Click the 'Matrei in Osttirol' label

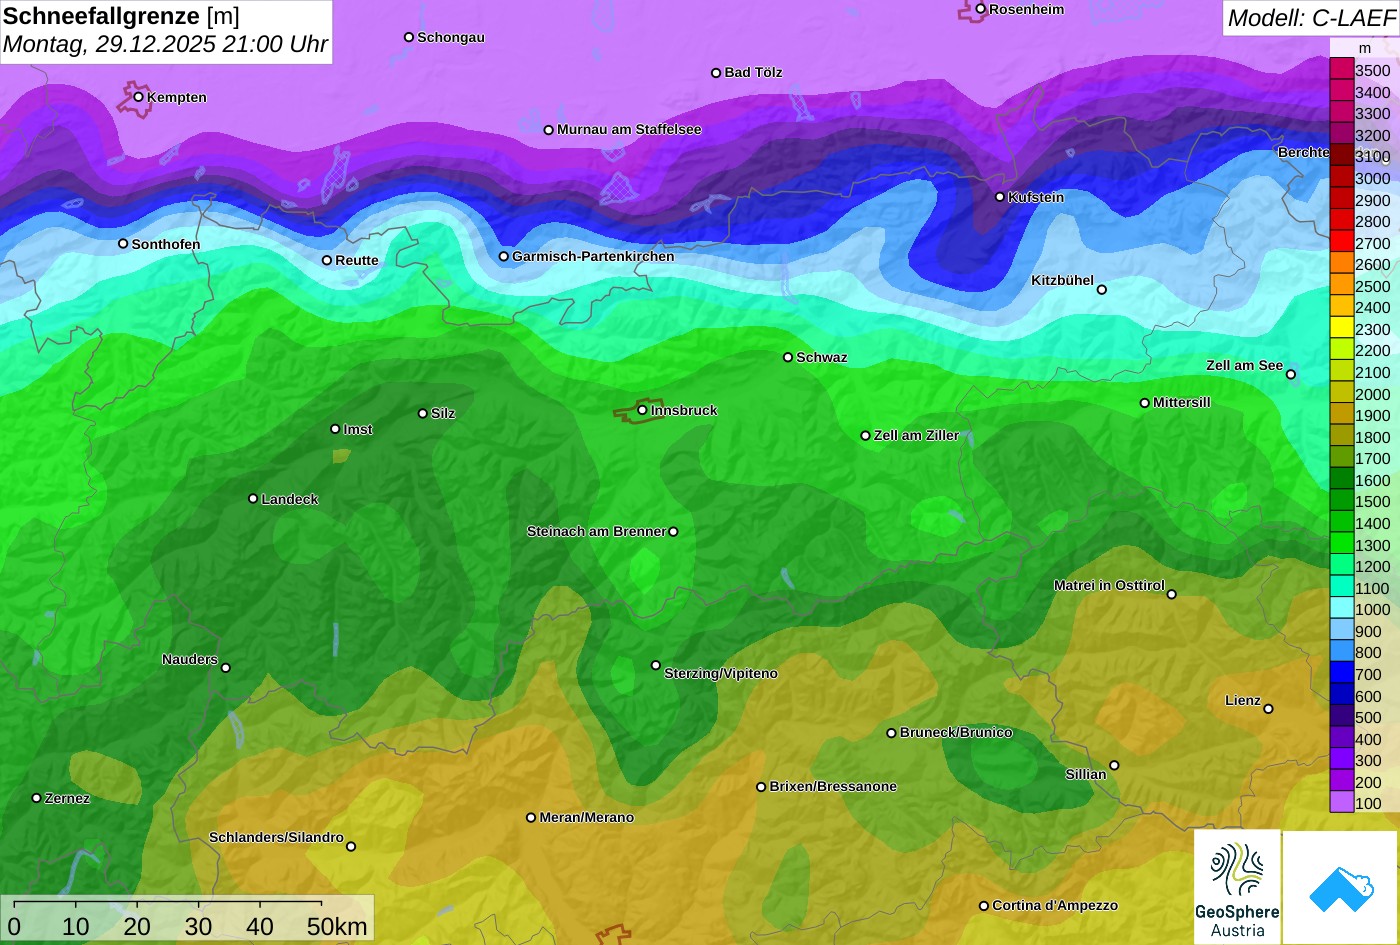pos(1109,585)
